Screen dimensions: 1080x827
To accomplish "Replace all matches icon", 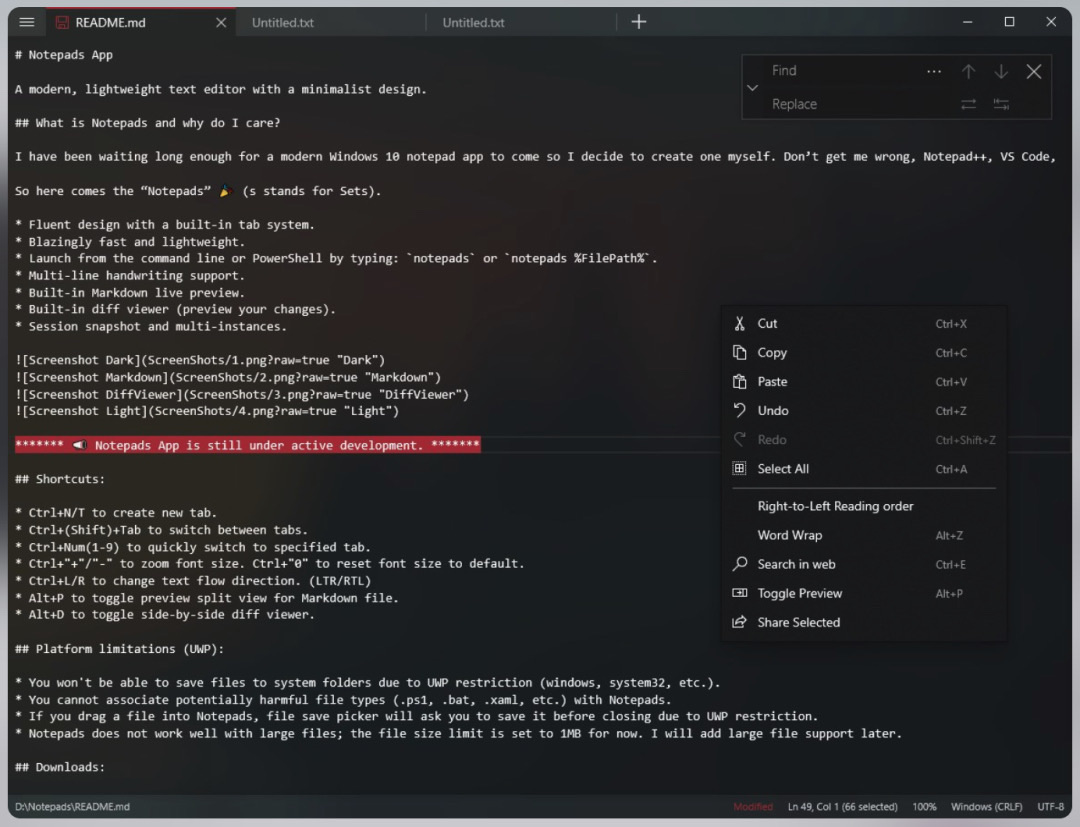I will 1001,104.
